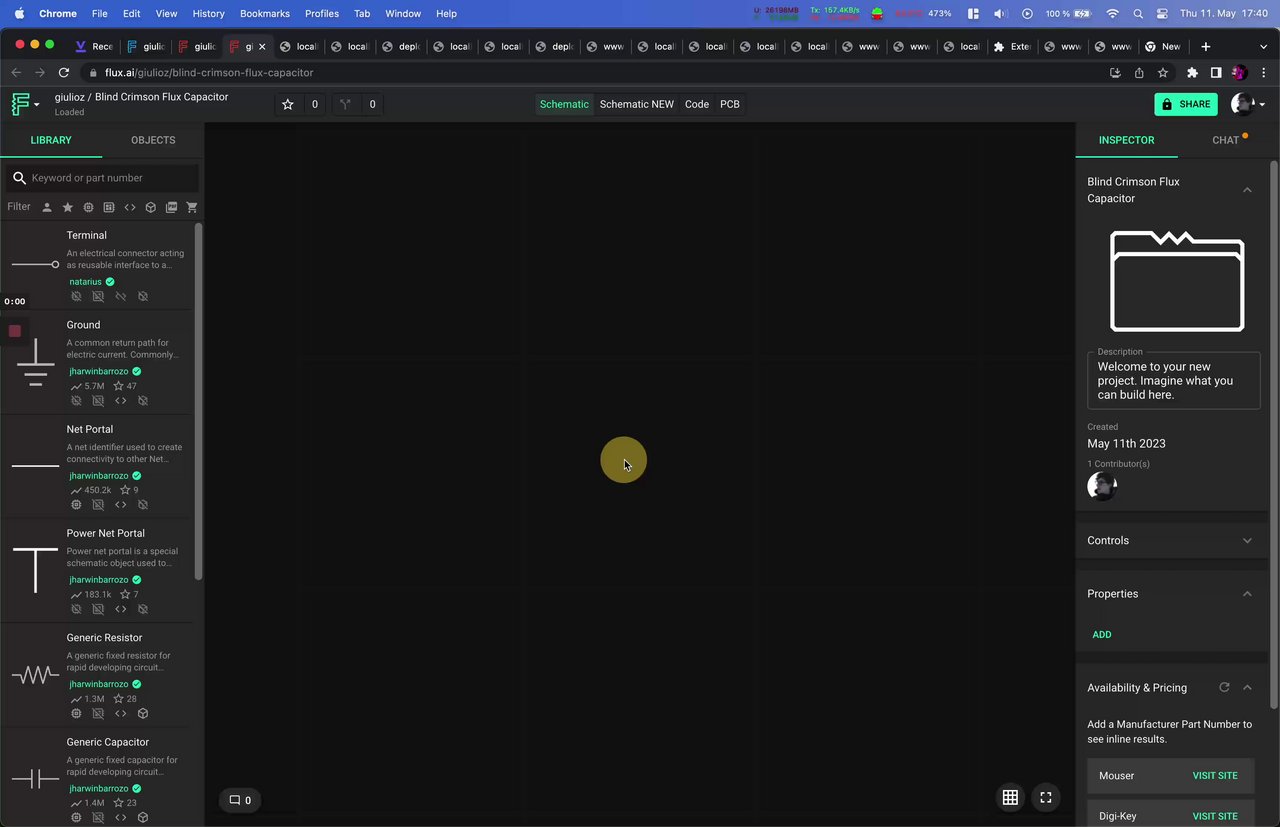This screenshot has width=1280, height=827.
Task: Open the Chat panel tab
Action: coord(1226,140)
